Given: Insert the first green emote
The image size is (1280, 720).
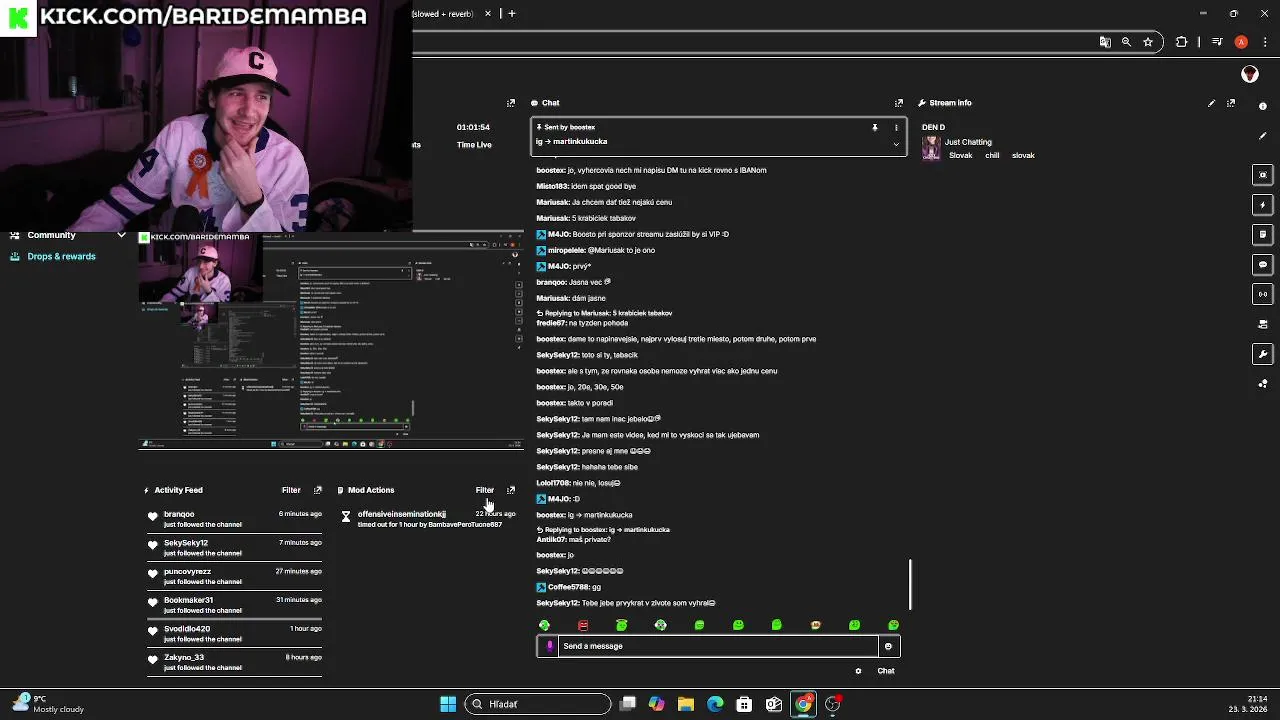Looking at the screenshot, I should [544, 625].
